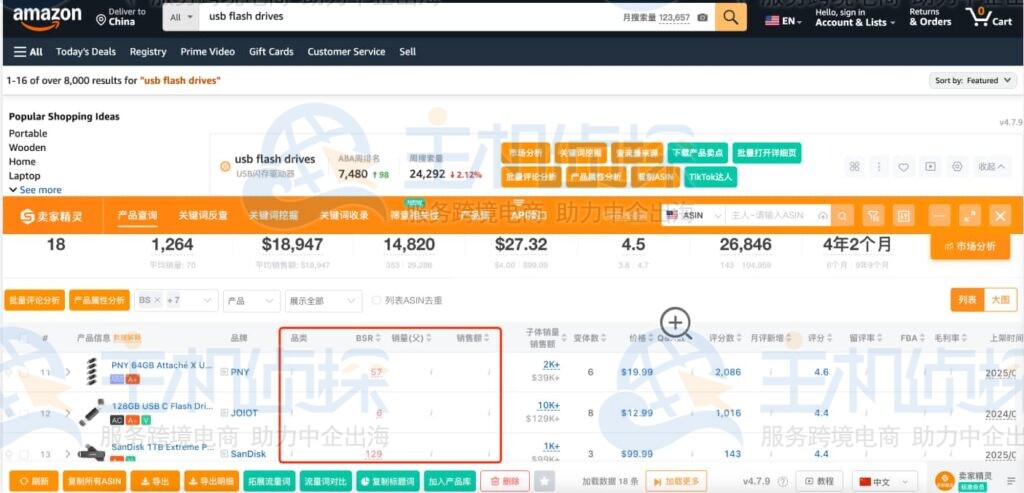Switch to 大图 view mode

[x=1000, y=300]
